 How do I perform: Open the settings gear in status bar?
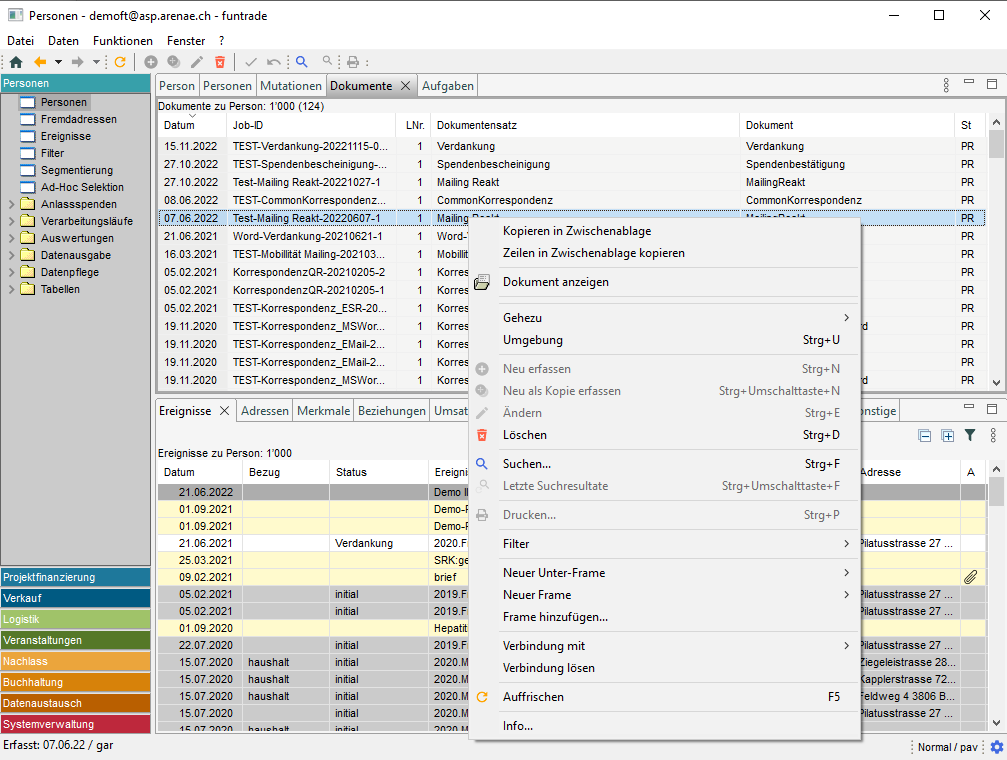pyautogui.click(x=996, y=748)
